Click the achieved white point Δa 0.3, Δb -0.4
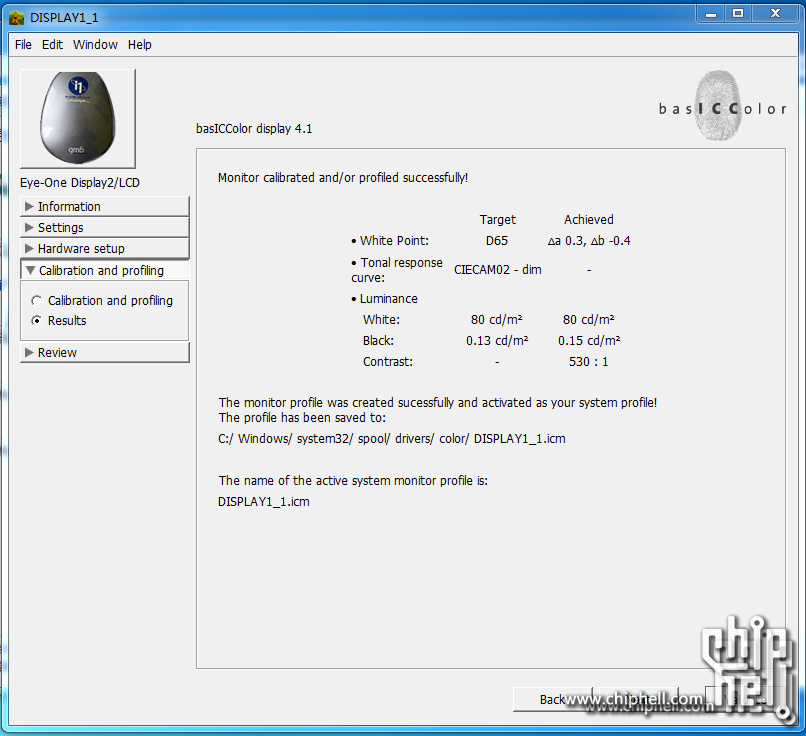 pyautogui.click(x=589, y=241)
